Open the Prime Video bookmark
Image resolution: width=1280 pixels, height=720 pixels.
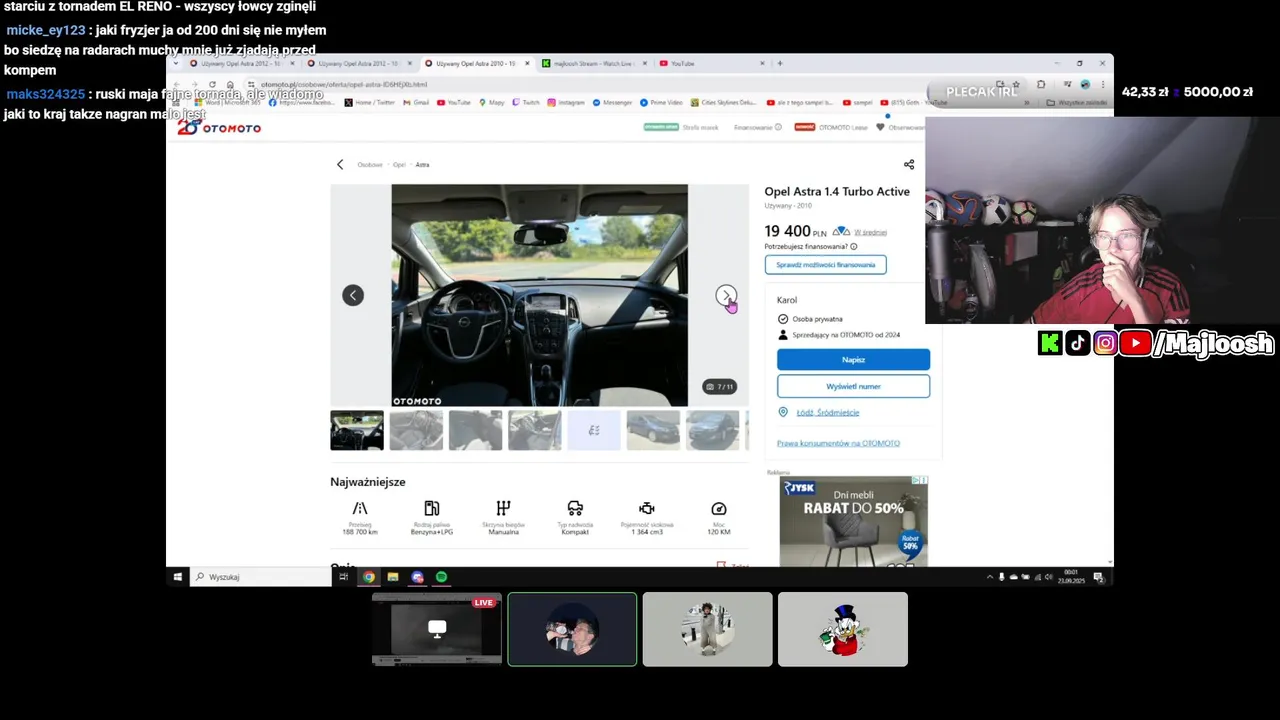[x=661, y=102]
